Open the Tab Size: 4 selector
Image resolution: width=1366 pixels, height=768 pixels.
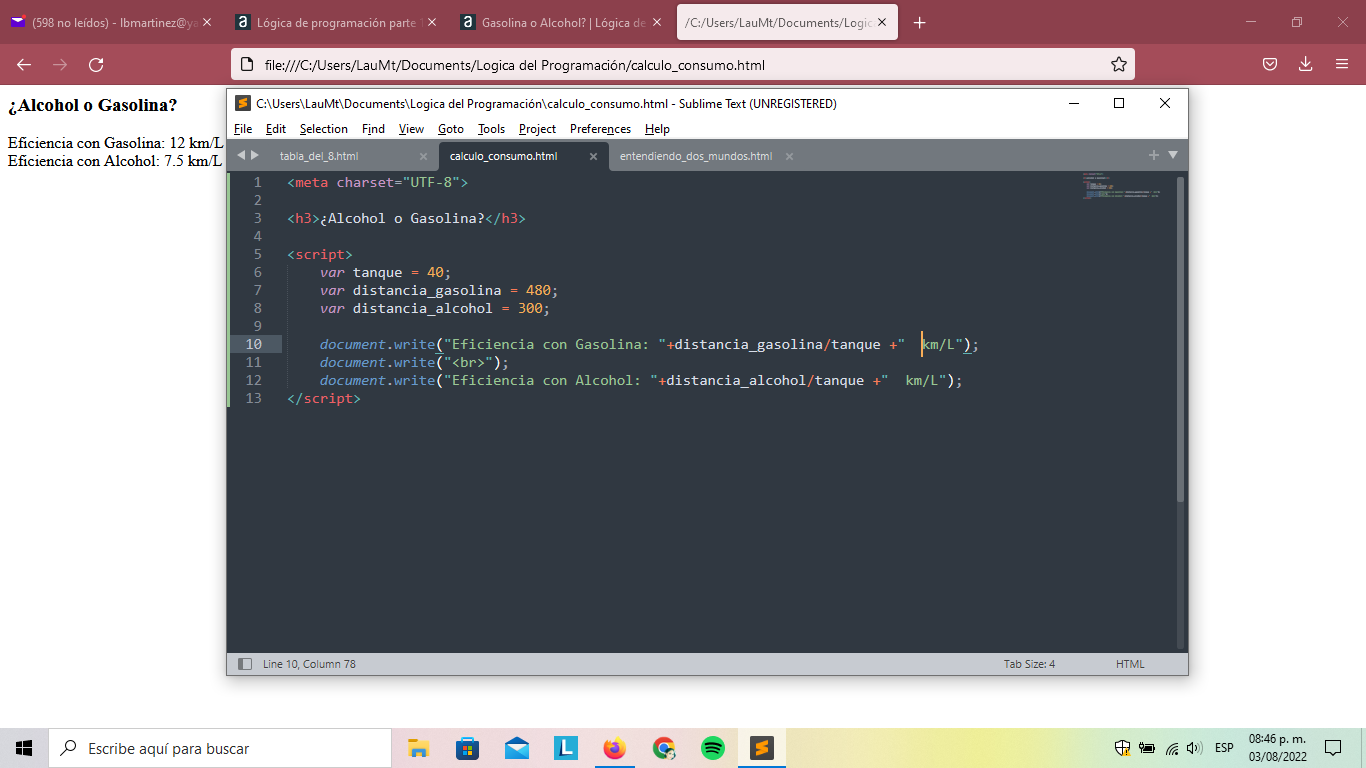[1029, 664]
